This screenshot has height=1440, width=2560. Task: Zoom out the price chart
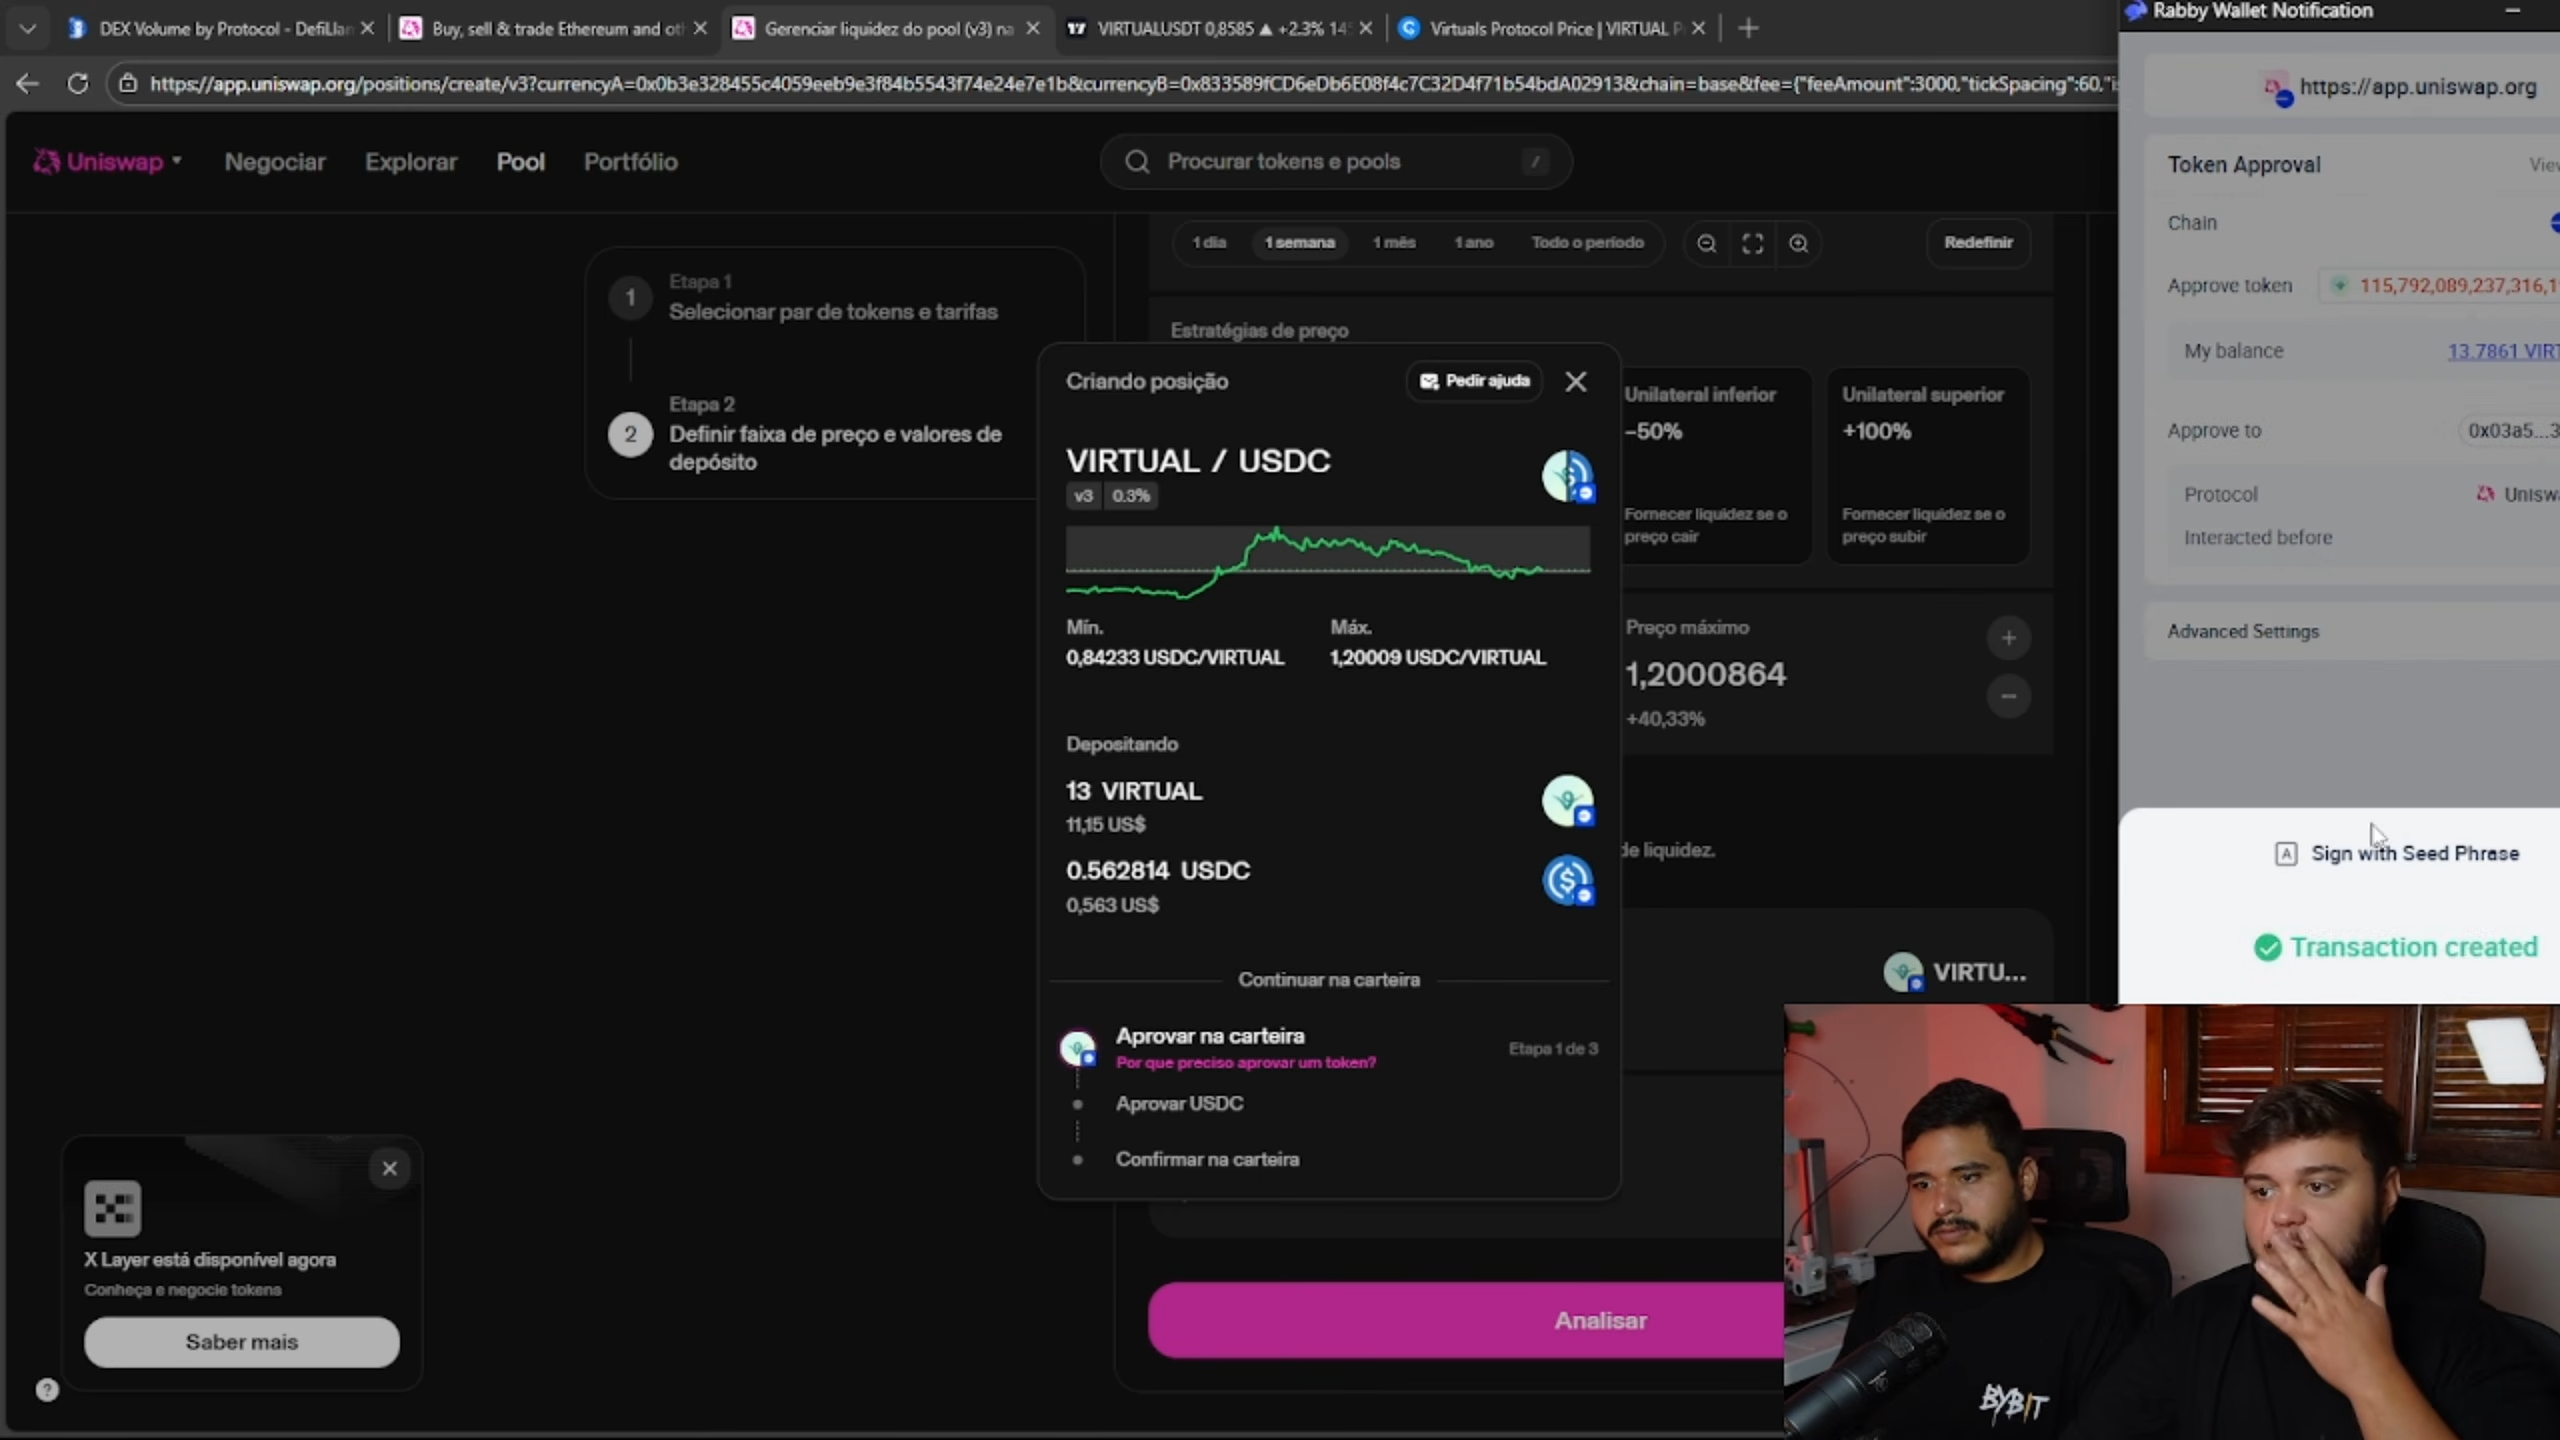tap(1707, 244)
